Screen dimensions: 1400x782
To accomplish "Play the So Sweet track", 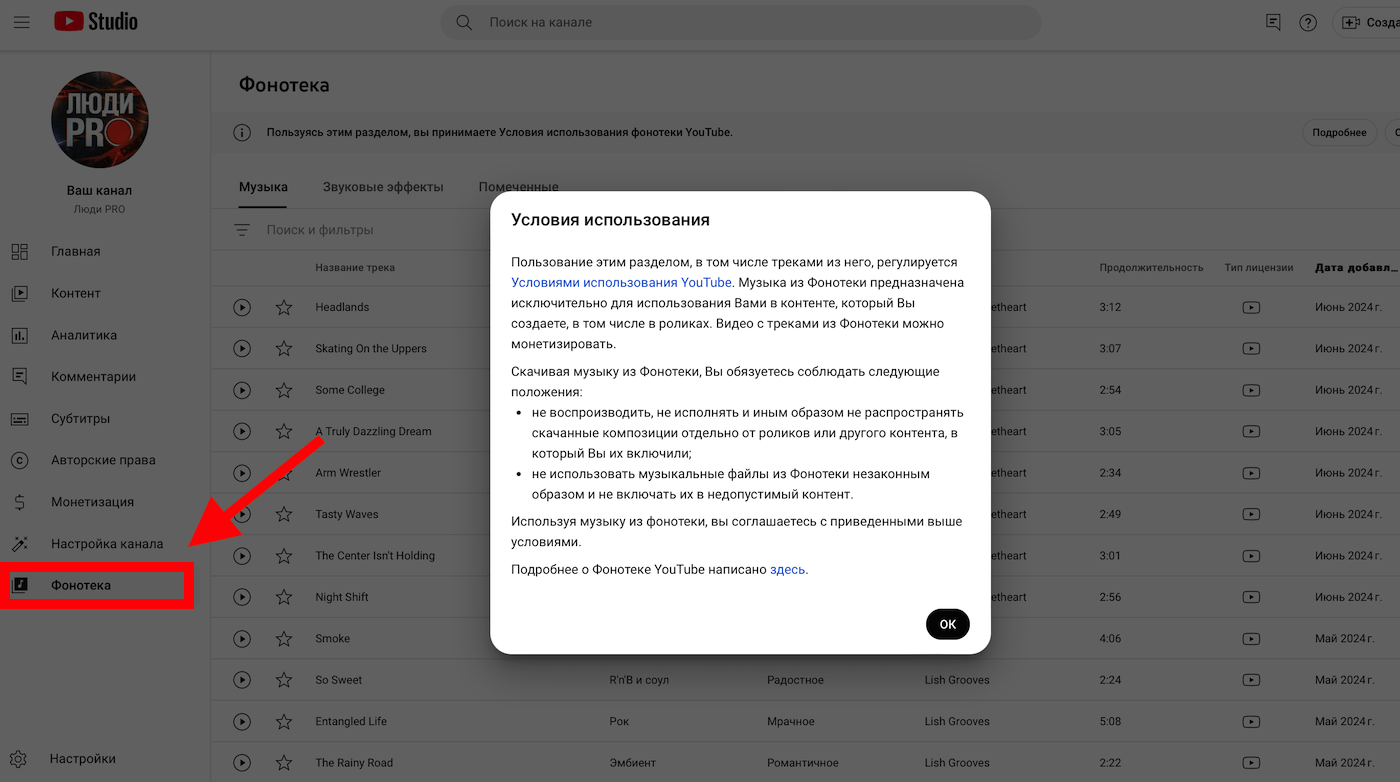I will [242, 680].
